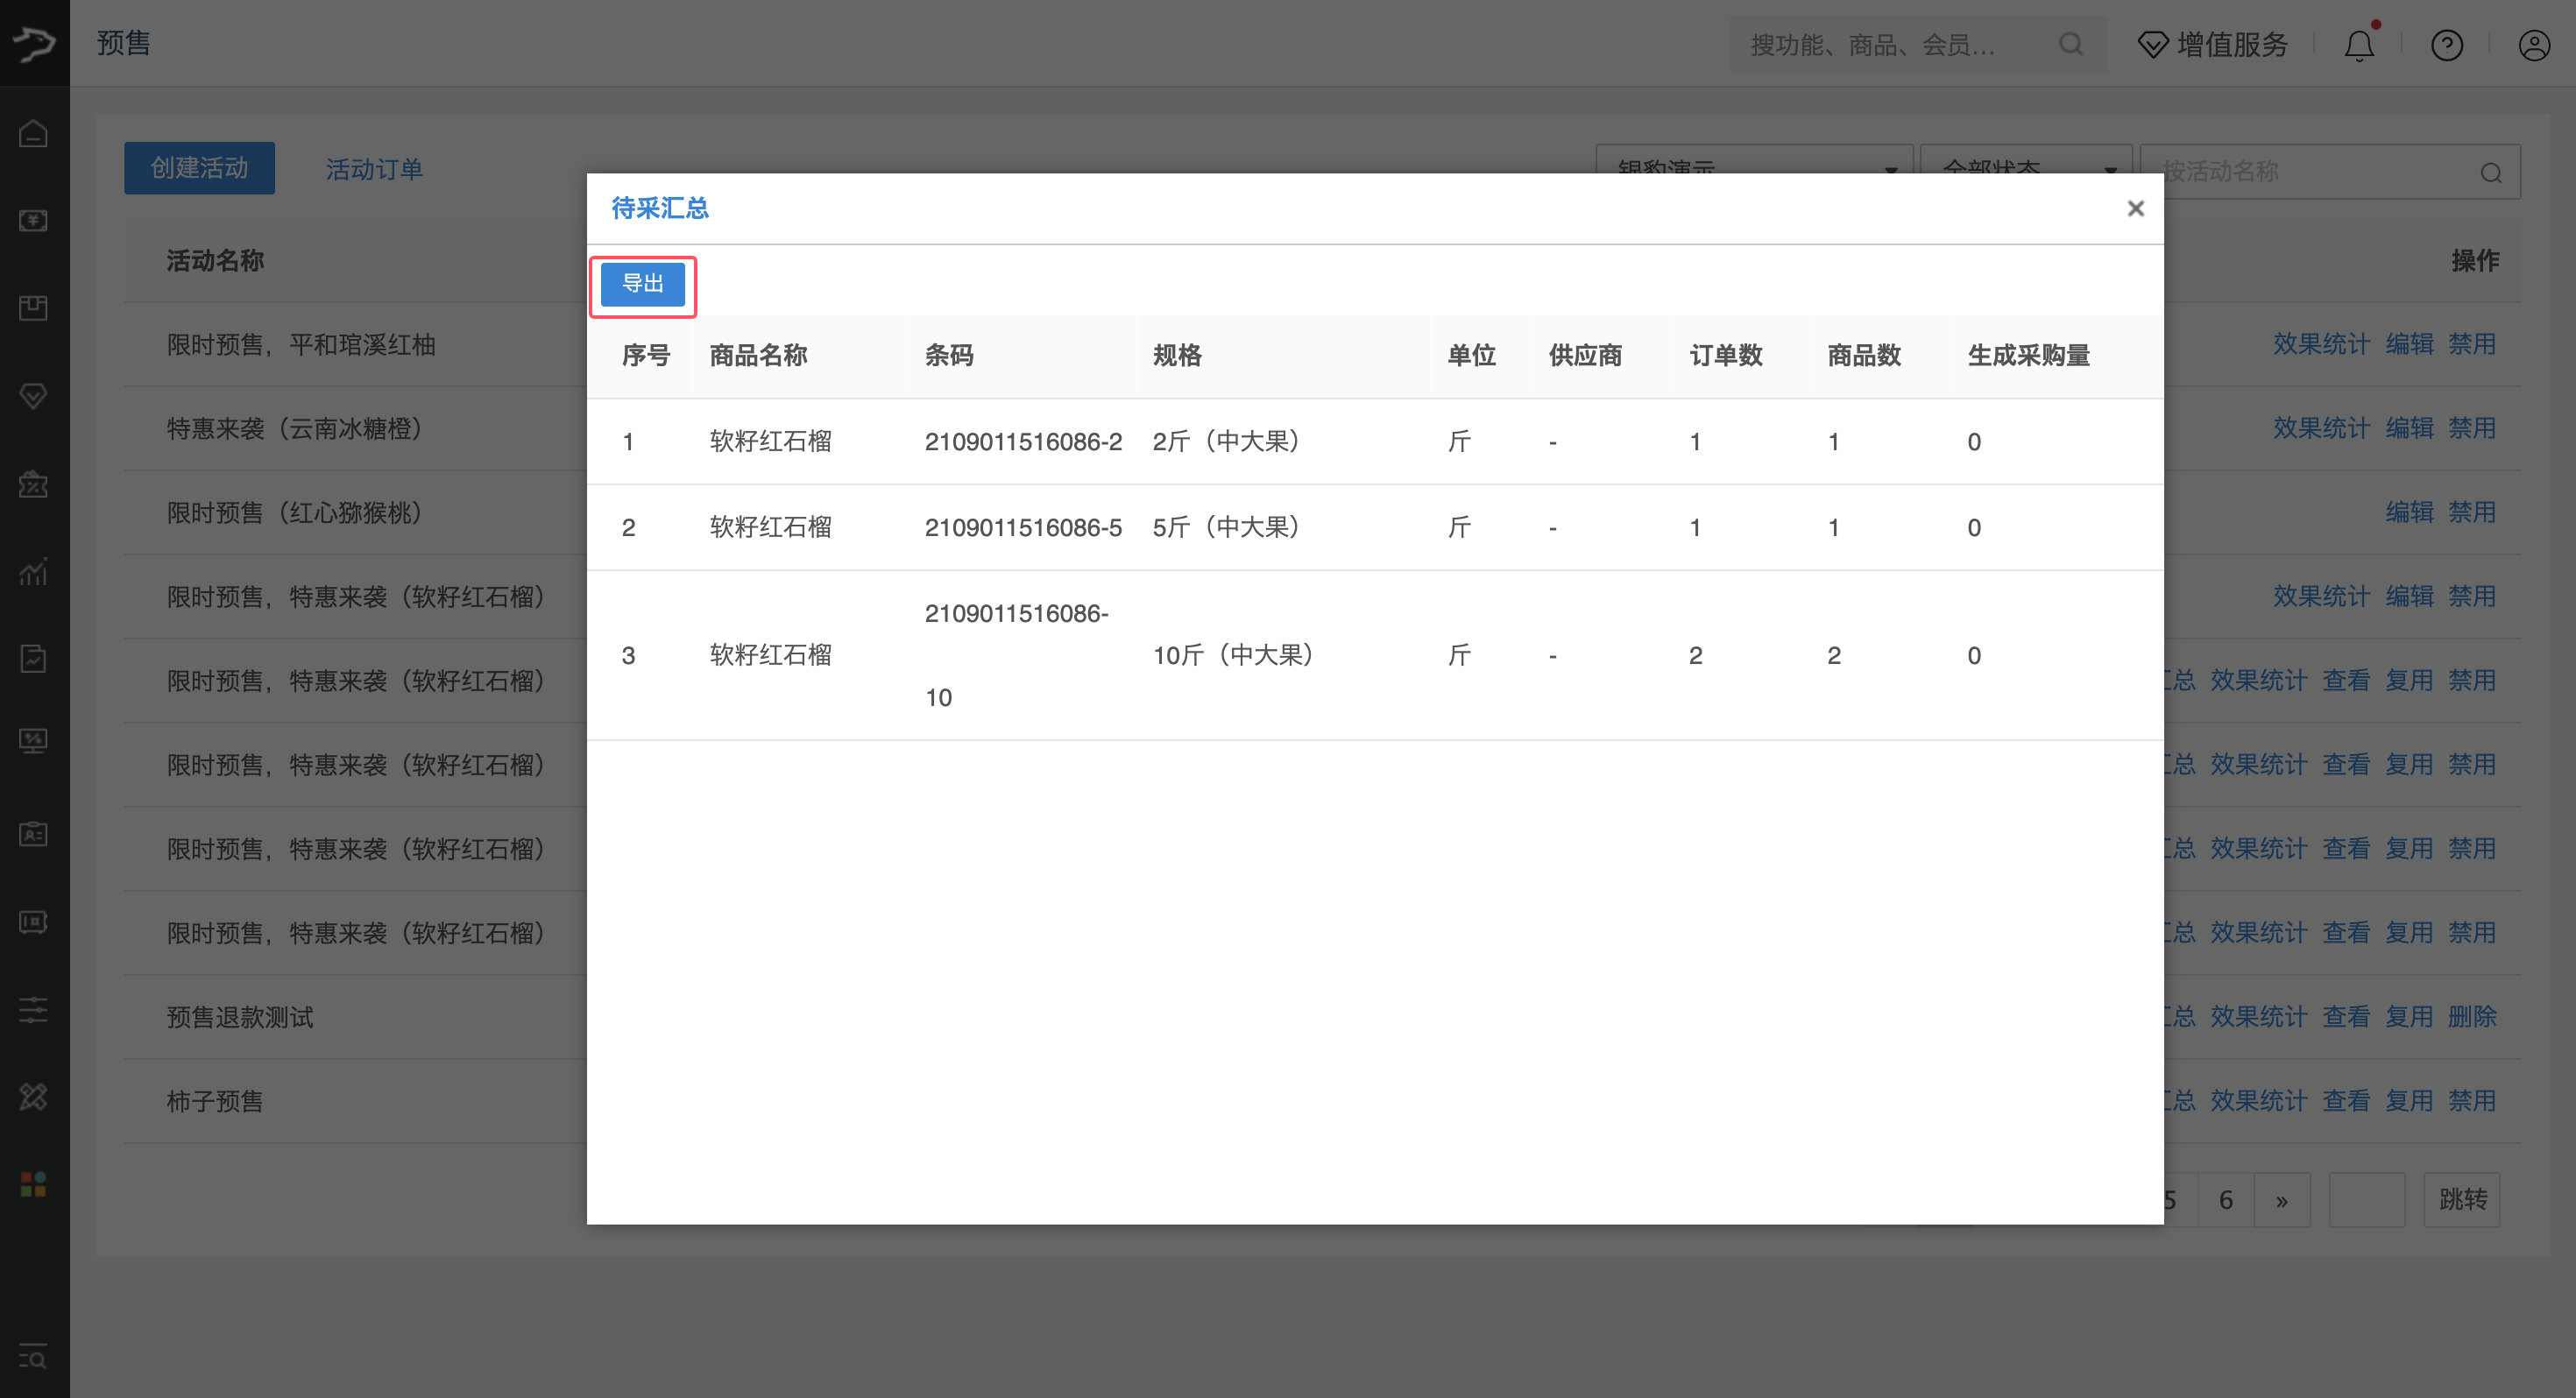Click activity name 限时预售（红心猕猴桃）
Screen dimensions: 2576x1398
294,513
